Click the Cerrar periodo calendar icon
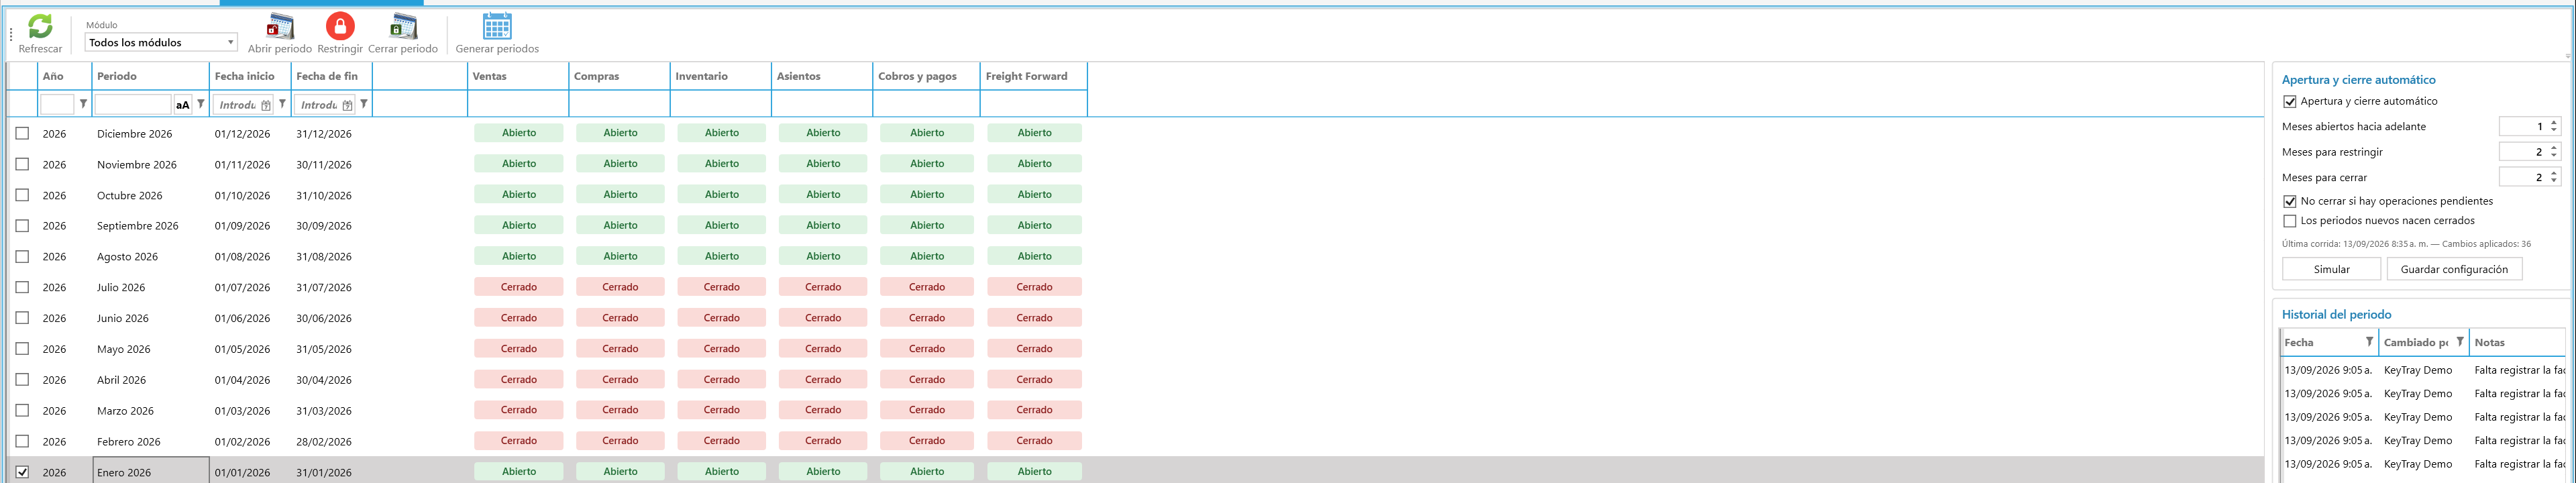The height and width of the screenshot is (483, 2576). [403, 26]
